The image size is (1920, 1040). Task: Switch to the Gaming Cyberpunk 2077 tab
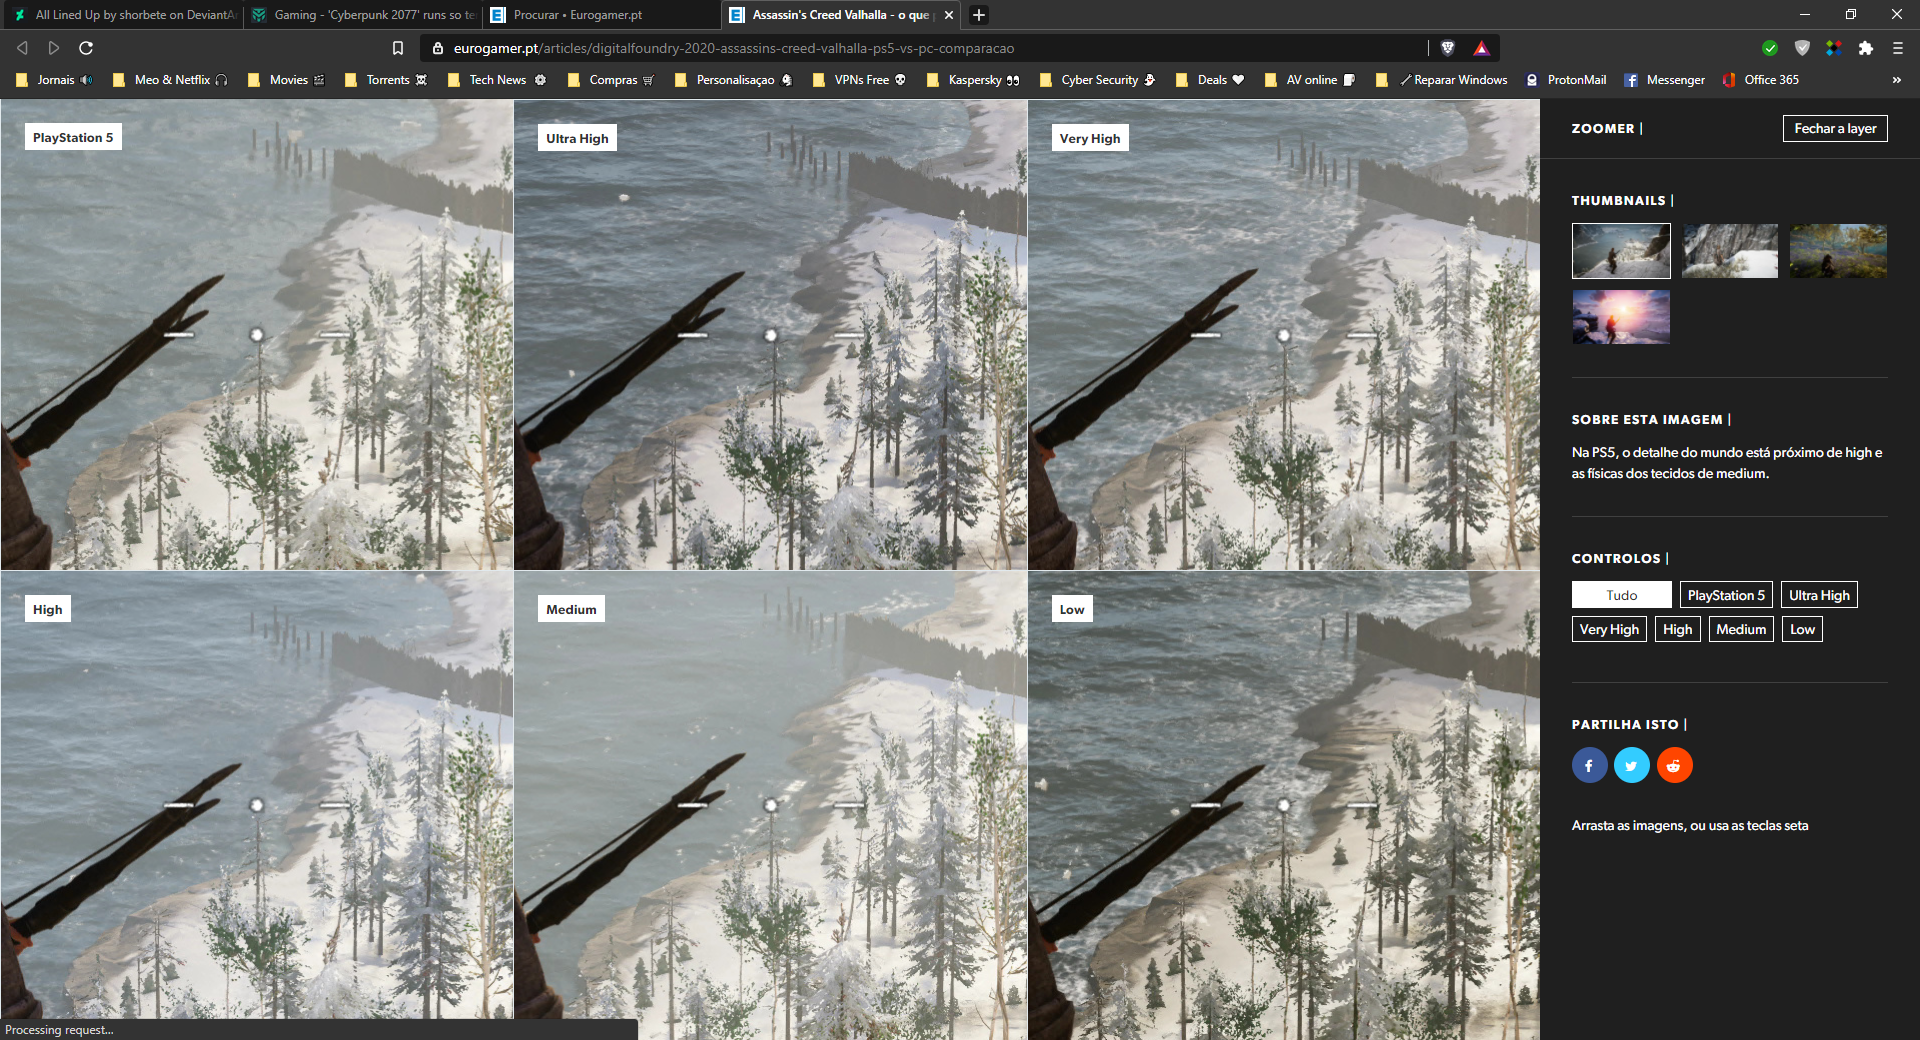tap(364, 15)
